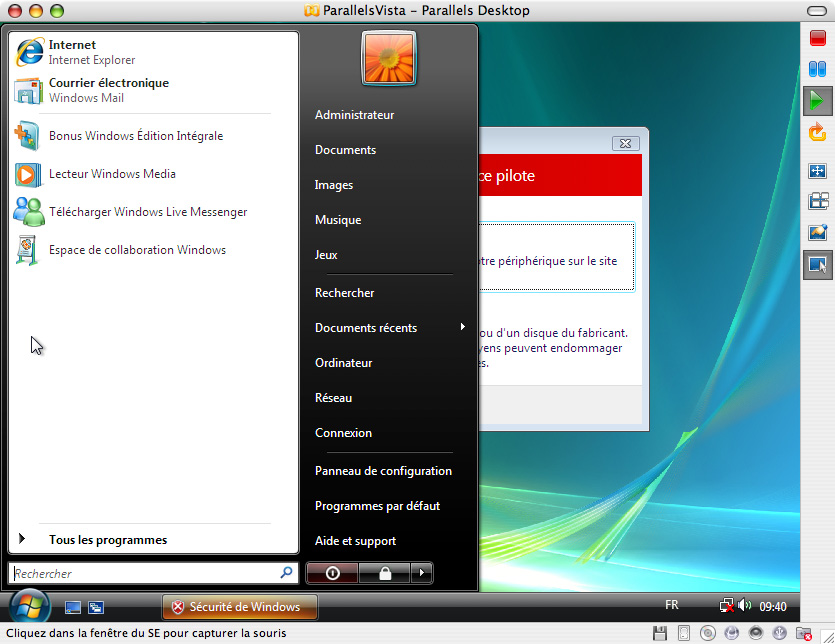This screenshot has height=644, width=835.
Task: Click the shared folders status icon
Action: (804, 633)
